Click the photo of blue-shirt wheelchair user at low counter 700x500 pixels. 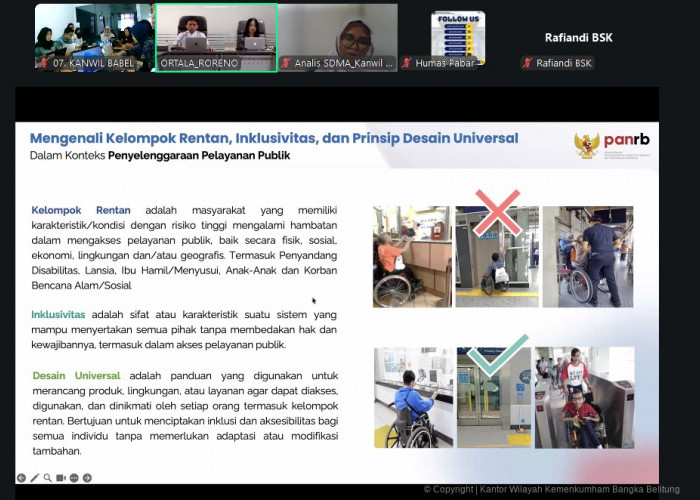tap(413, 397)
